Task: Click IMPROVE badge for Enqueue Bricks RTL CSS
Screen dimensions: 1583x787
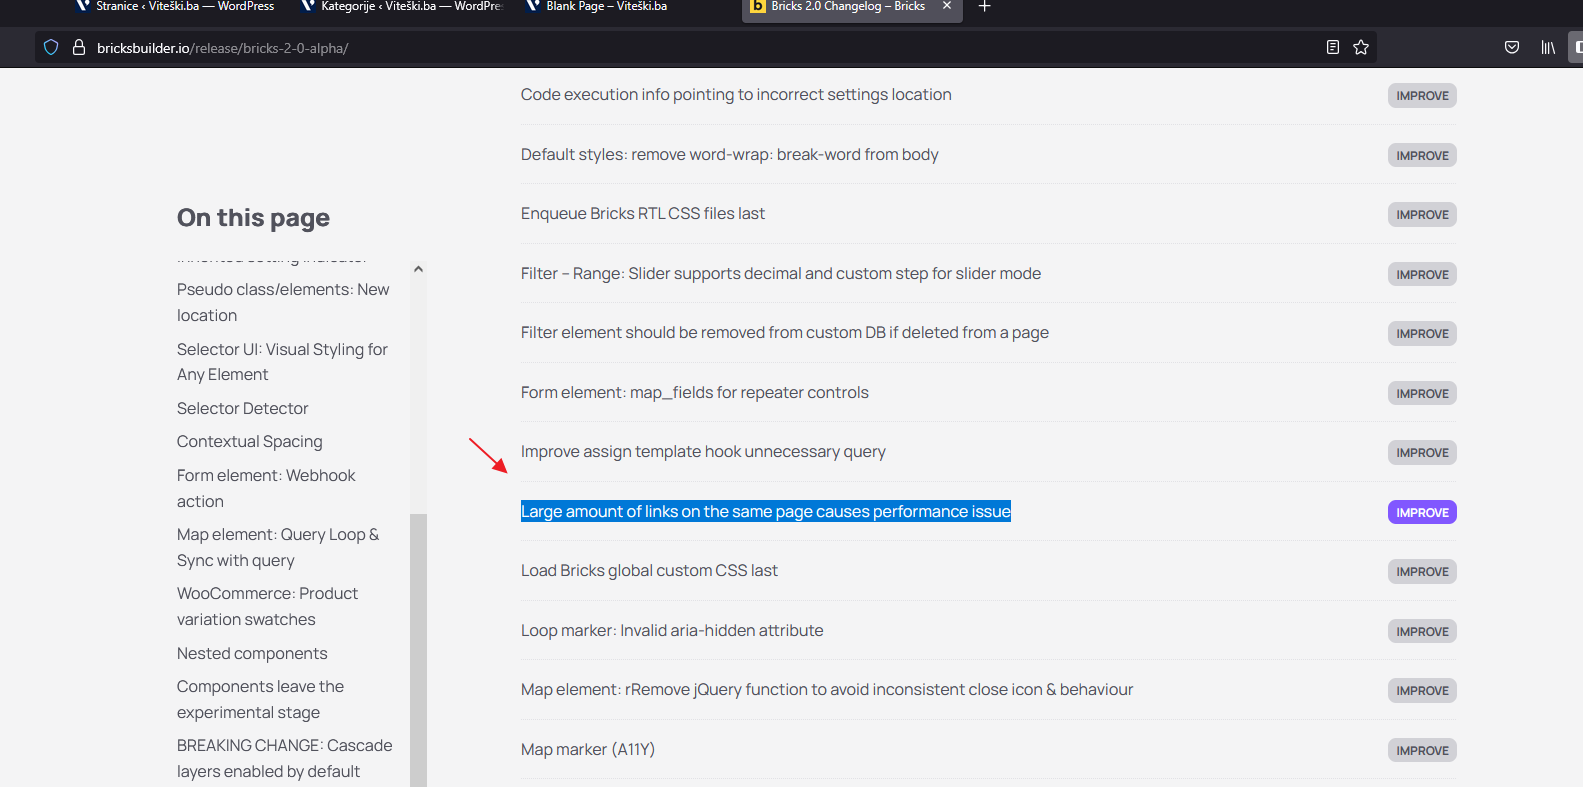Action: click(x=1422, y=215)
